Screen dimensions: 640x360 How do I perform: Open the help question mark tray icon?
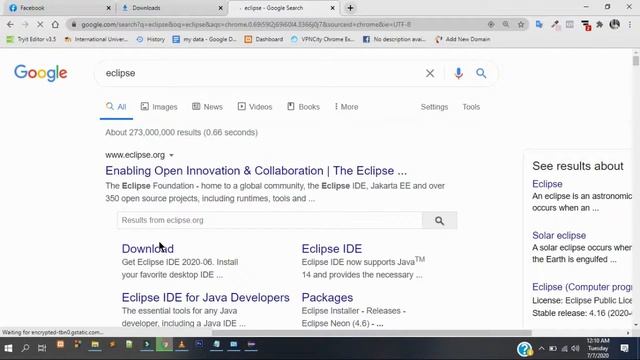pyautogui.click(x=524, y=349)
